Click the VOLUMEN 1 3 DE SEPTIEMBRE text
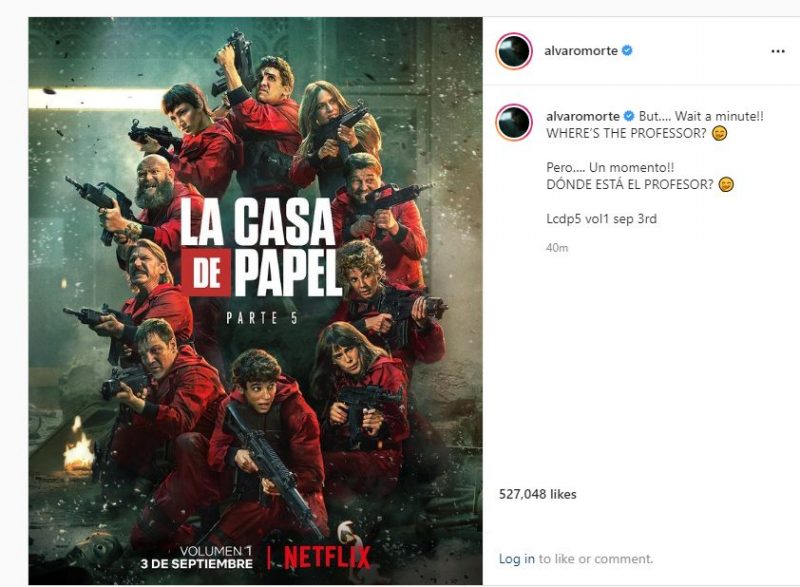The image size is (800, 587). point(196,557)
